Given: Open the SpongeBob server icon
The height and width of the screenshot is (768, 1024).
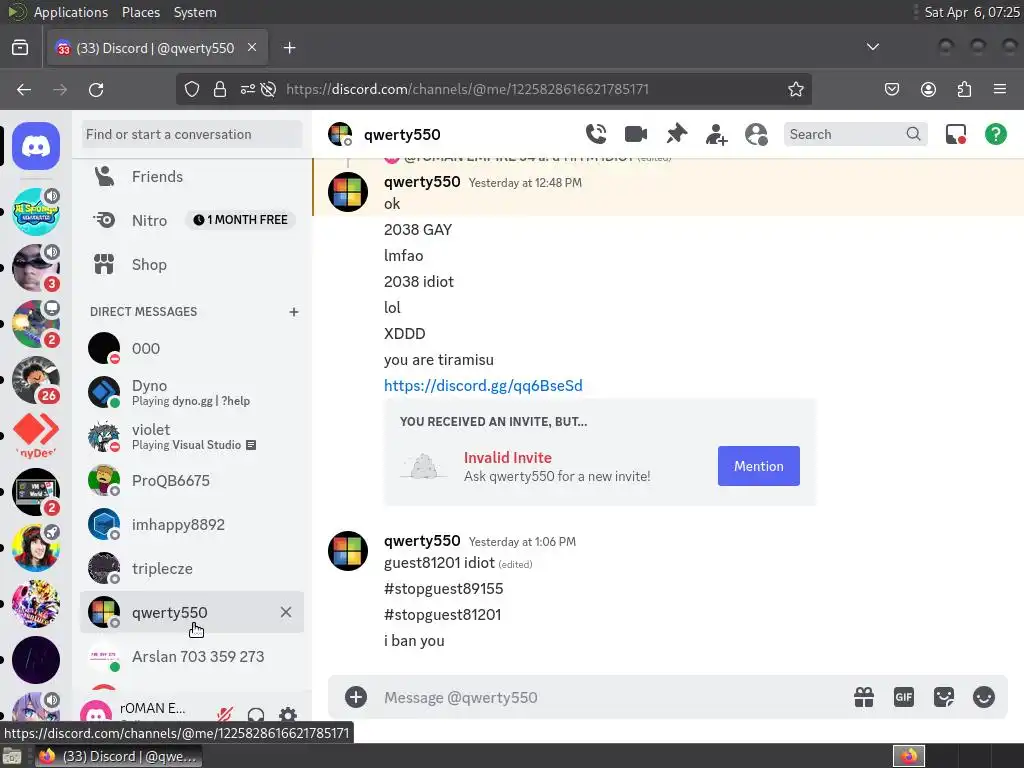Looking at the screenshot, I should point(36,212).
